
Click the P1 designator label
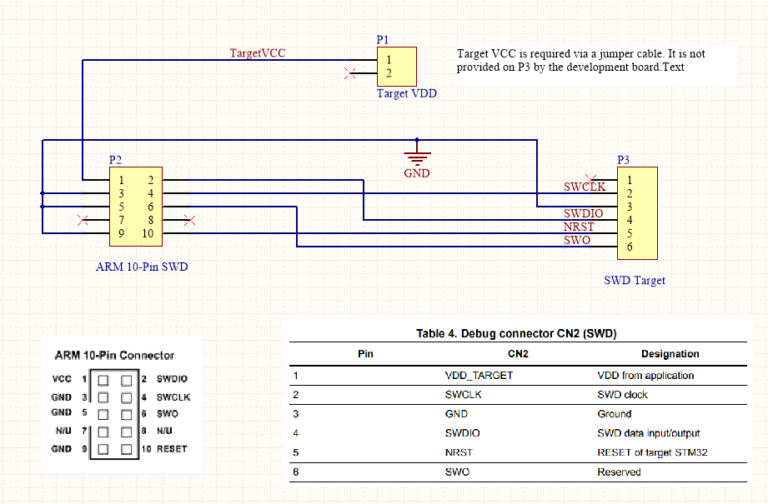[x=383, y=40]
